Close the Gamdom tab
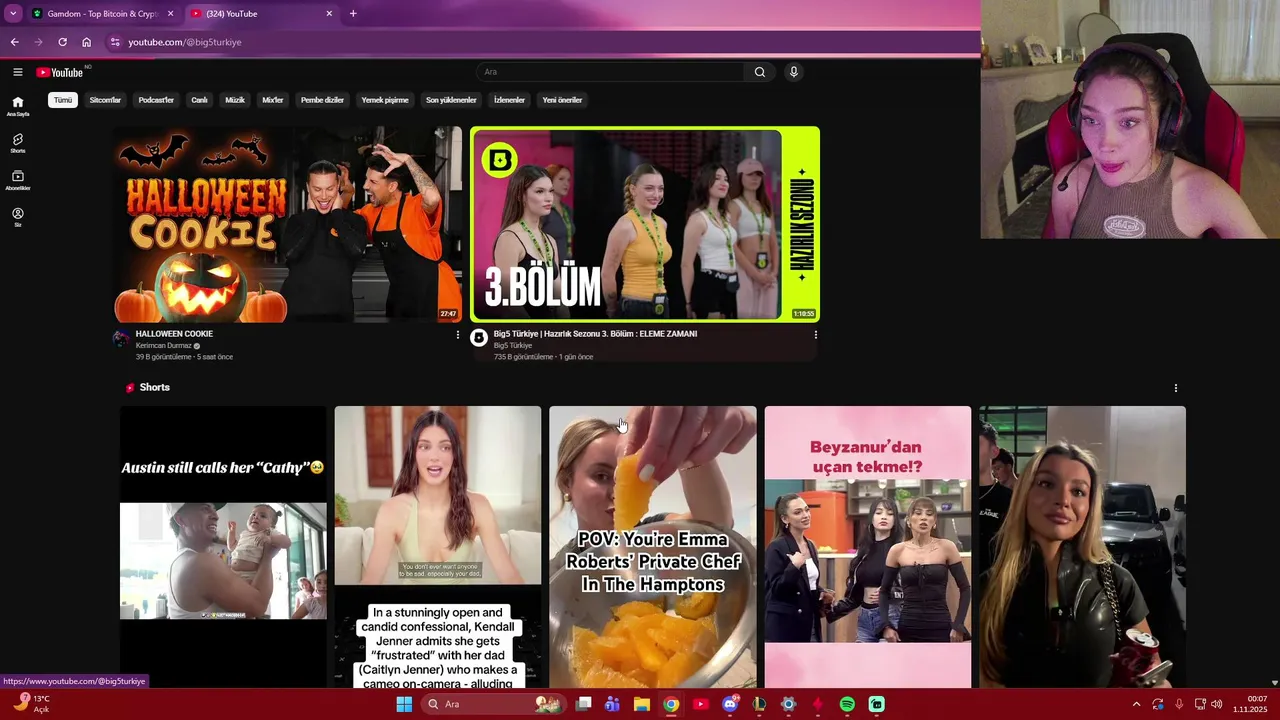The image size is (1280, 720). [x=170, y=13]
